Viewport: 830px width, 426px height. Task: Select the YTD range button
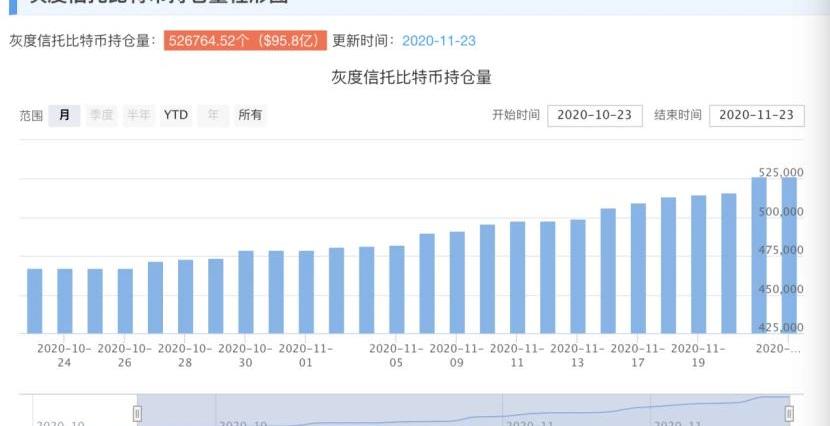176,115
